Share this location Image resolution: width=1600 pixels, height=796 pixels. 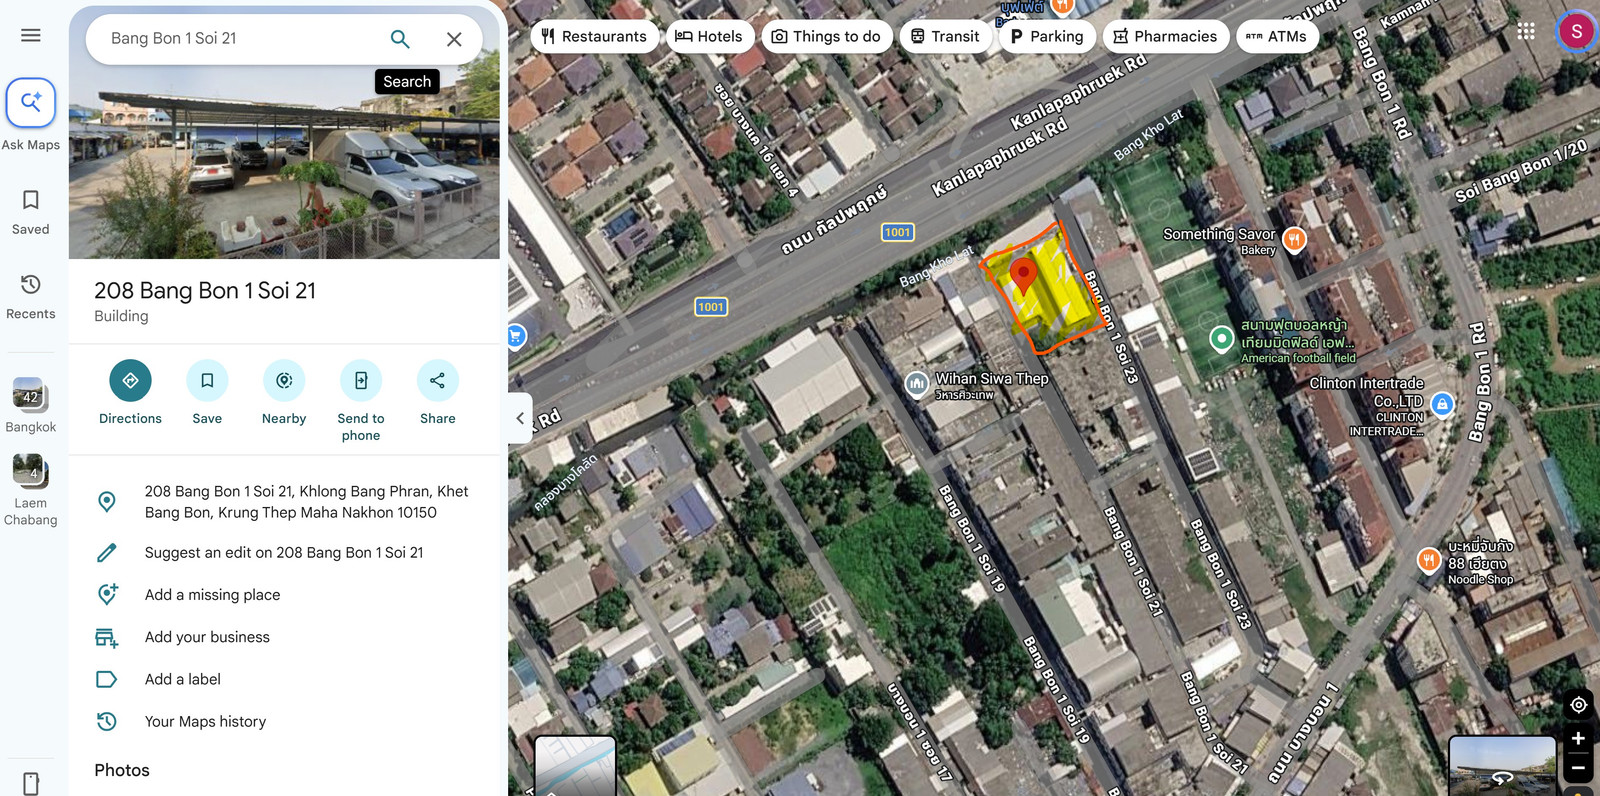(x=438, y=380)
